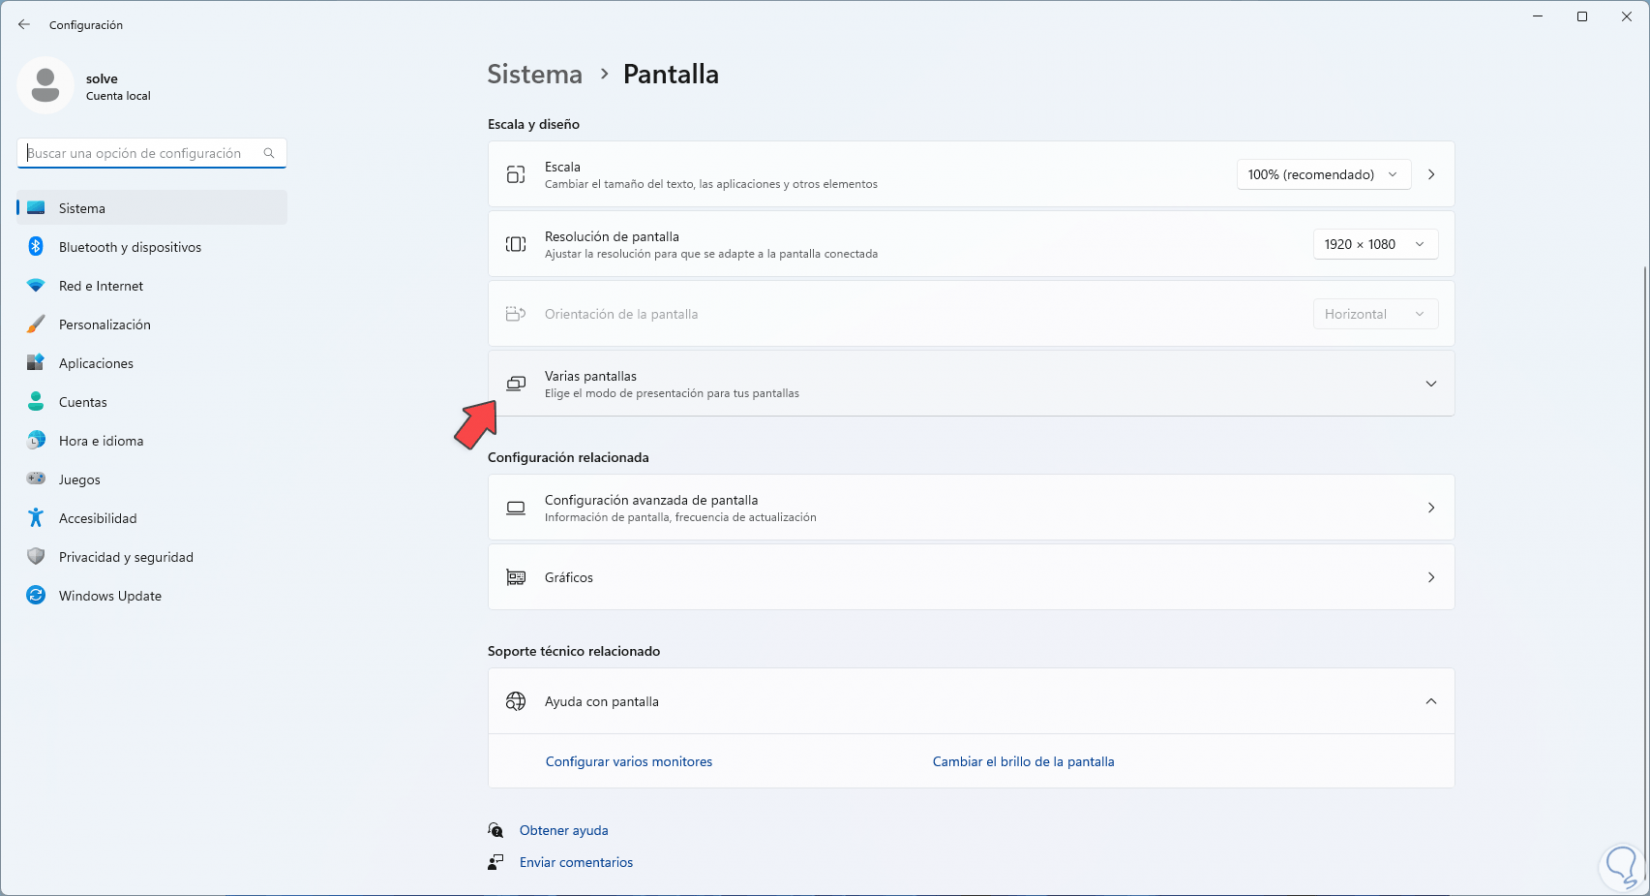Open the Escala 100% dropdown
This screenshot has height=896, width=1650.
pos(1323,175)
